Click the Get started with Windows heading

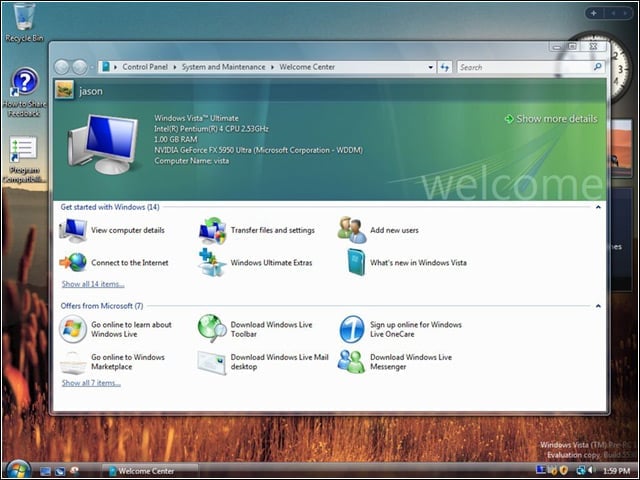110,207
